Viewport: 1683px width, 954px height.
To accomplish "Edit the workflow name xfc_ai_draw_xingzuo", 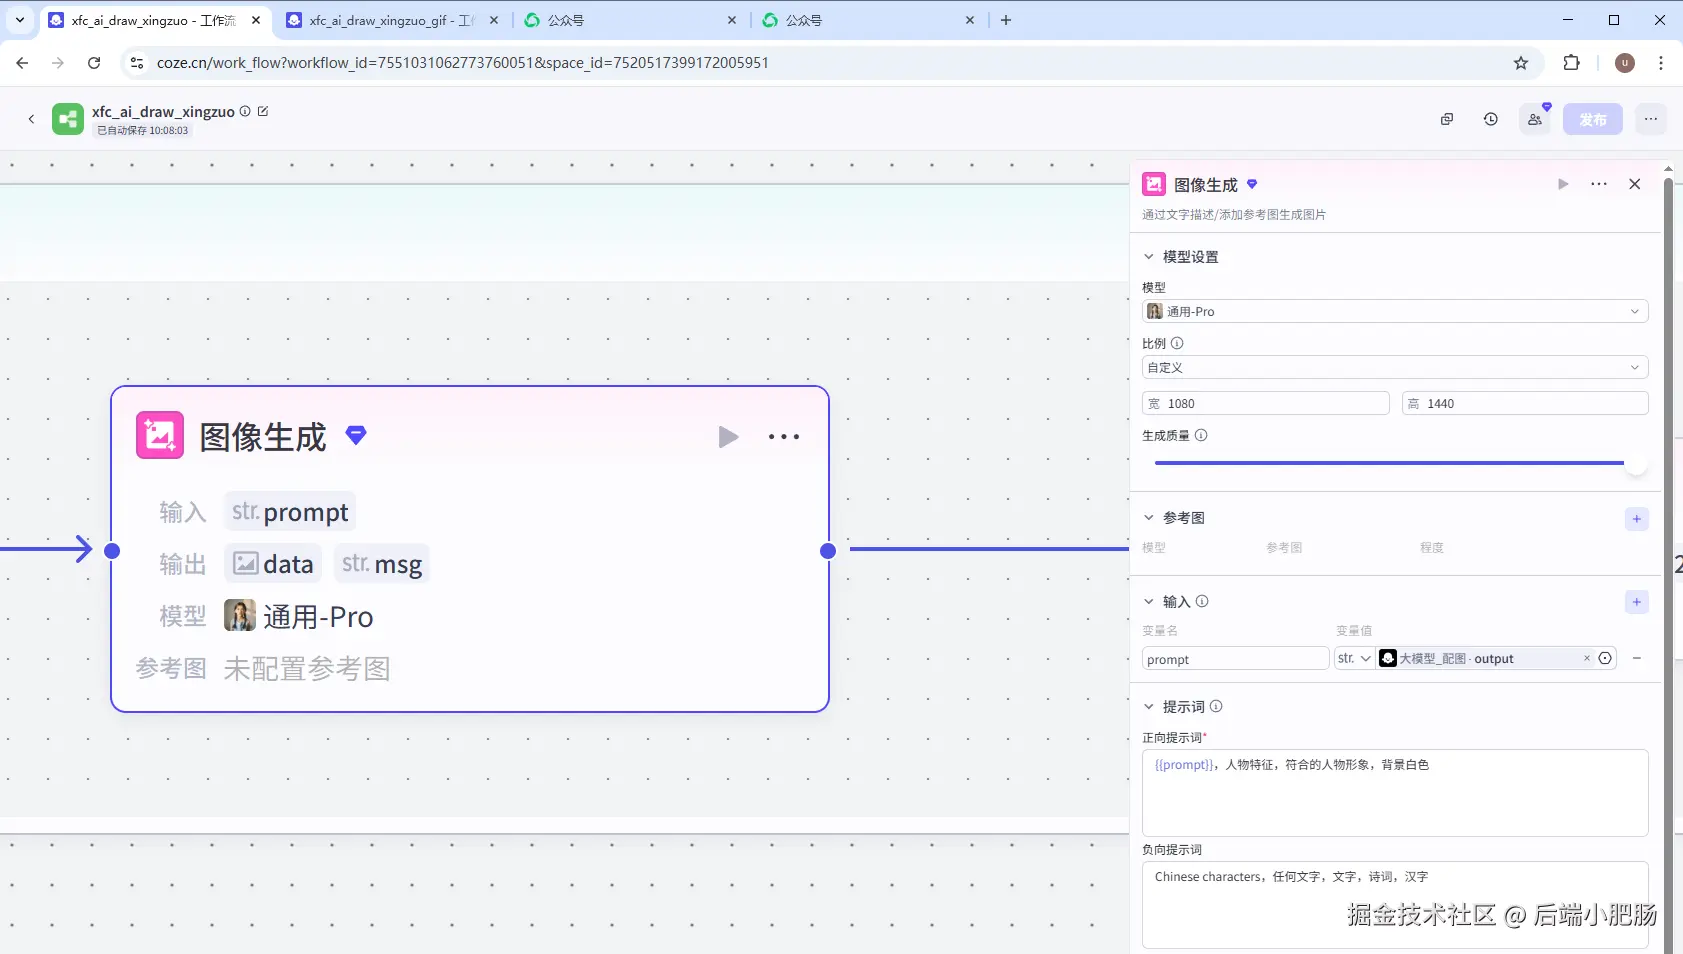I will 263,111.
